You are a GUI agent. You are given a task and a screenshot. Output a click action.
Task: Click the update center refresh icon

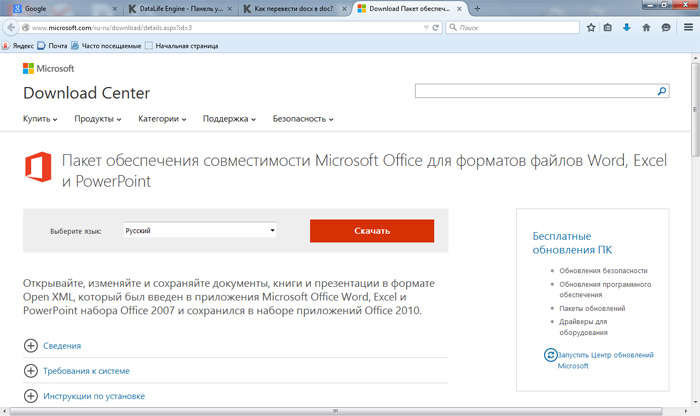(x=550, y=355)
